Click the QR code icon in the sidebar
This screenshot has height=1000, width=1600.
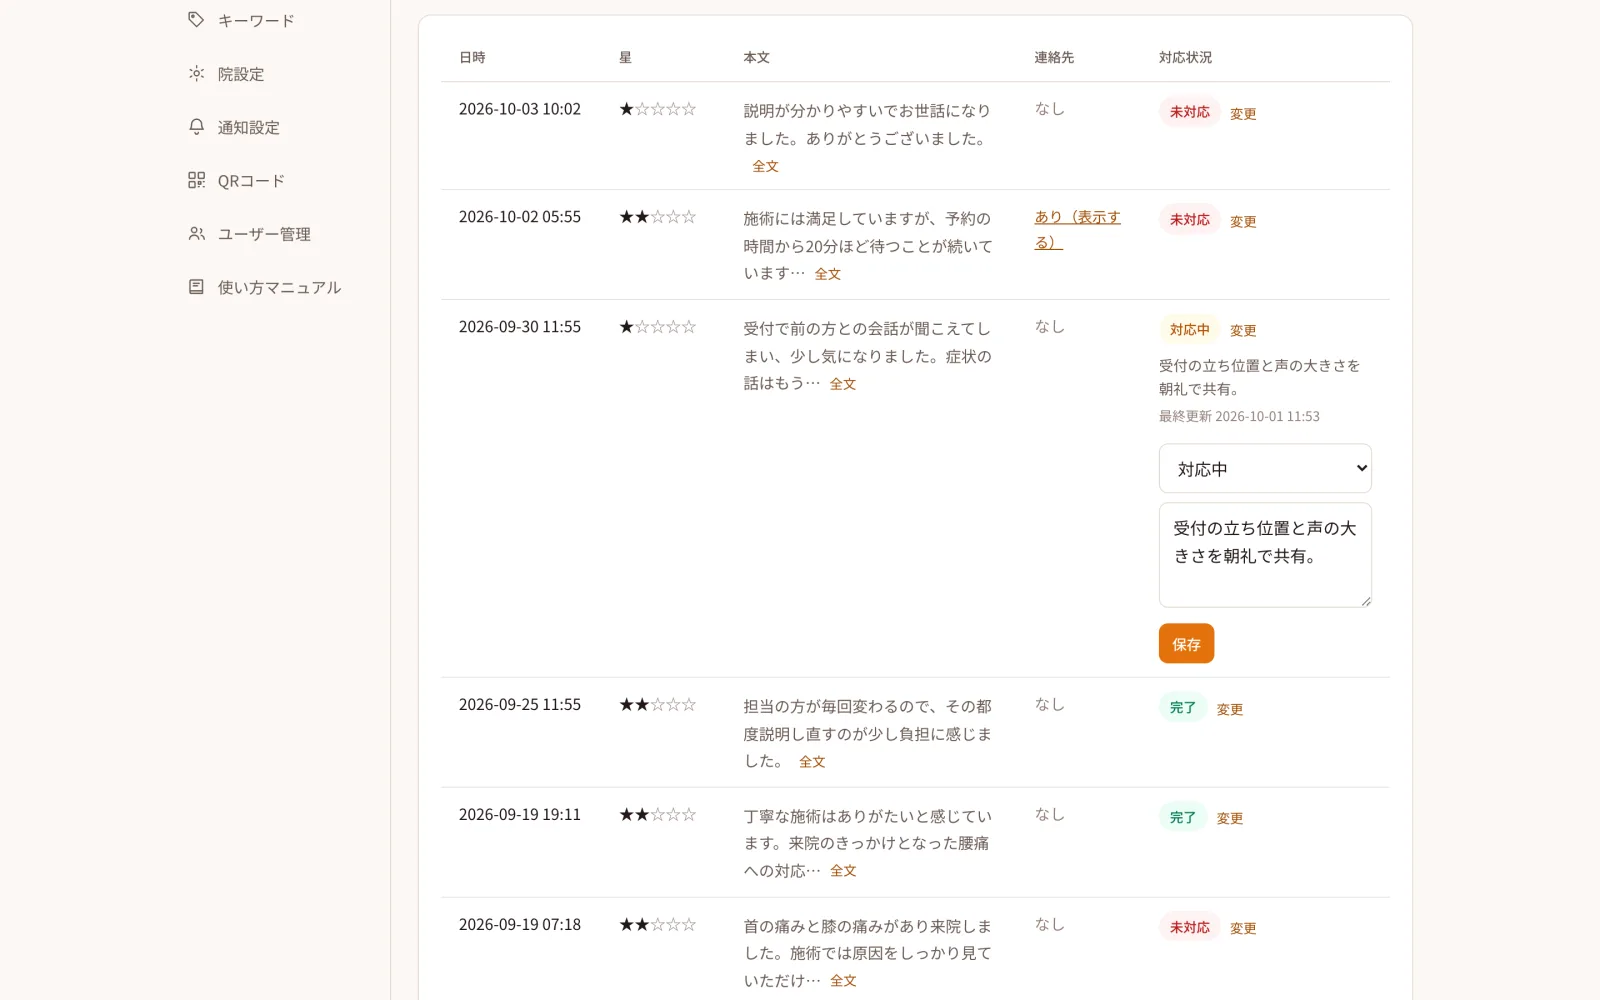pos(196,180)
